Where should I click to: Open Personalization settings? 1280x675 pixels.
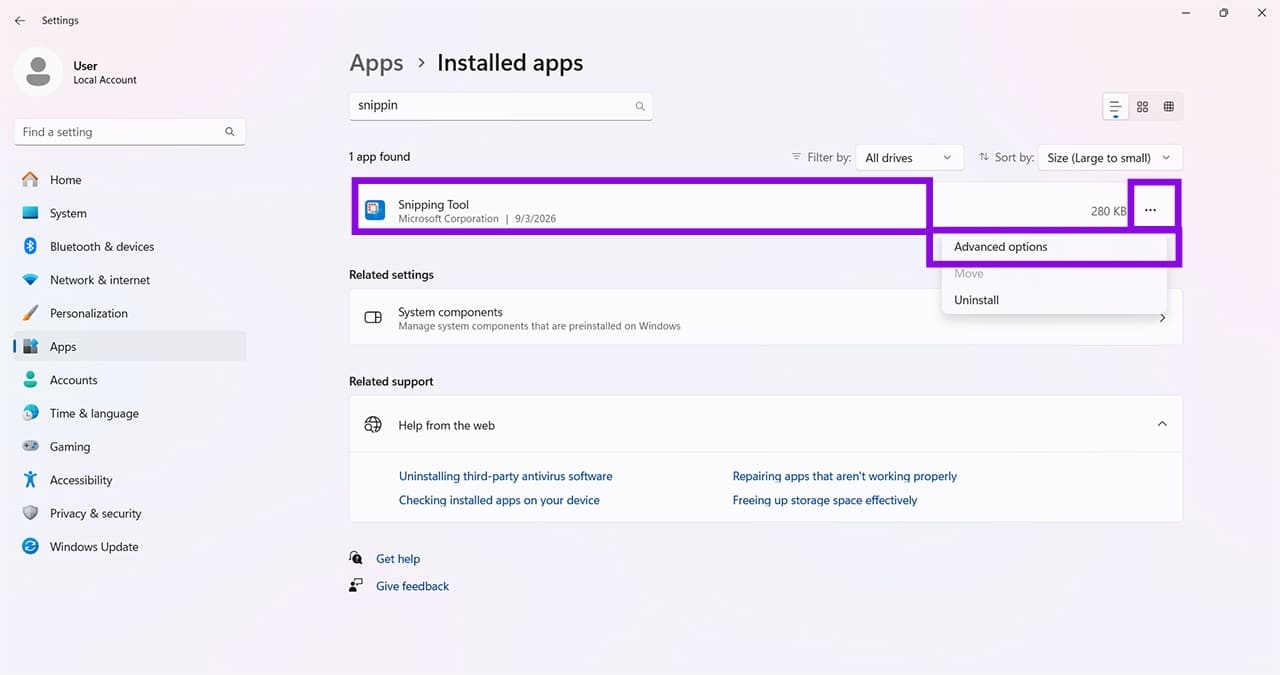[130, 313]
